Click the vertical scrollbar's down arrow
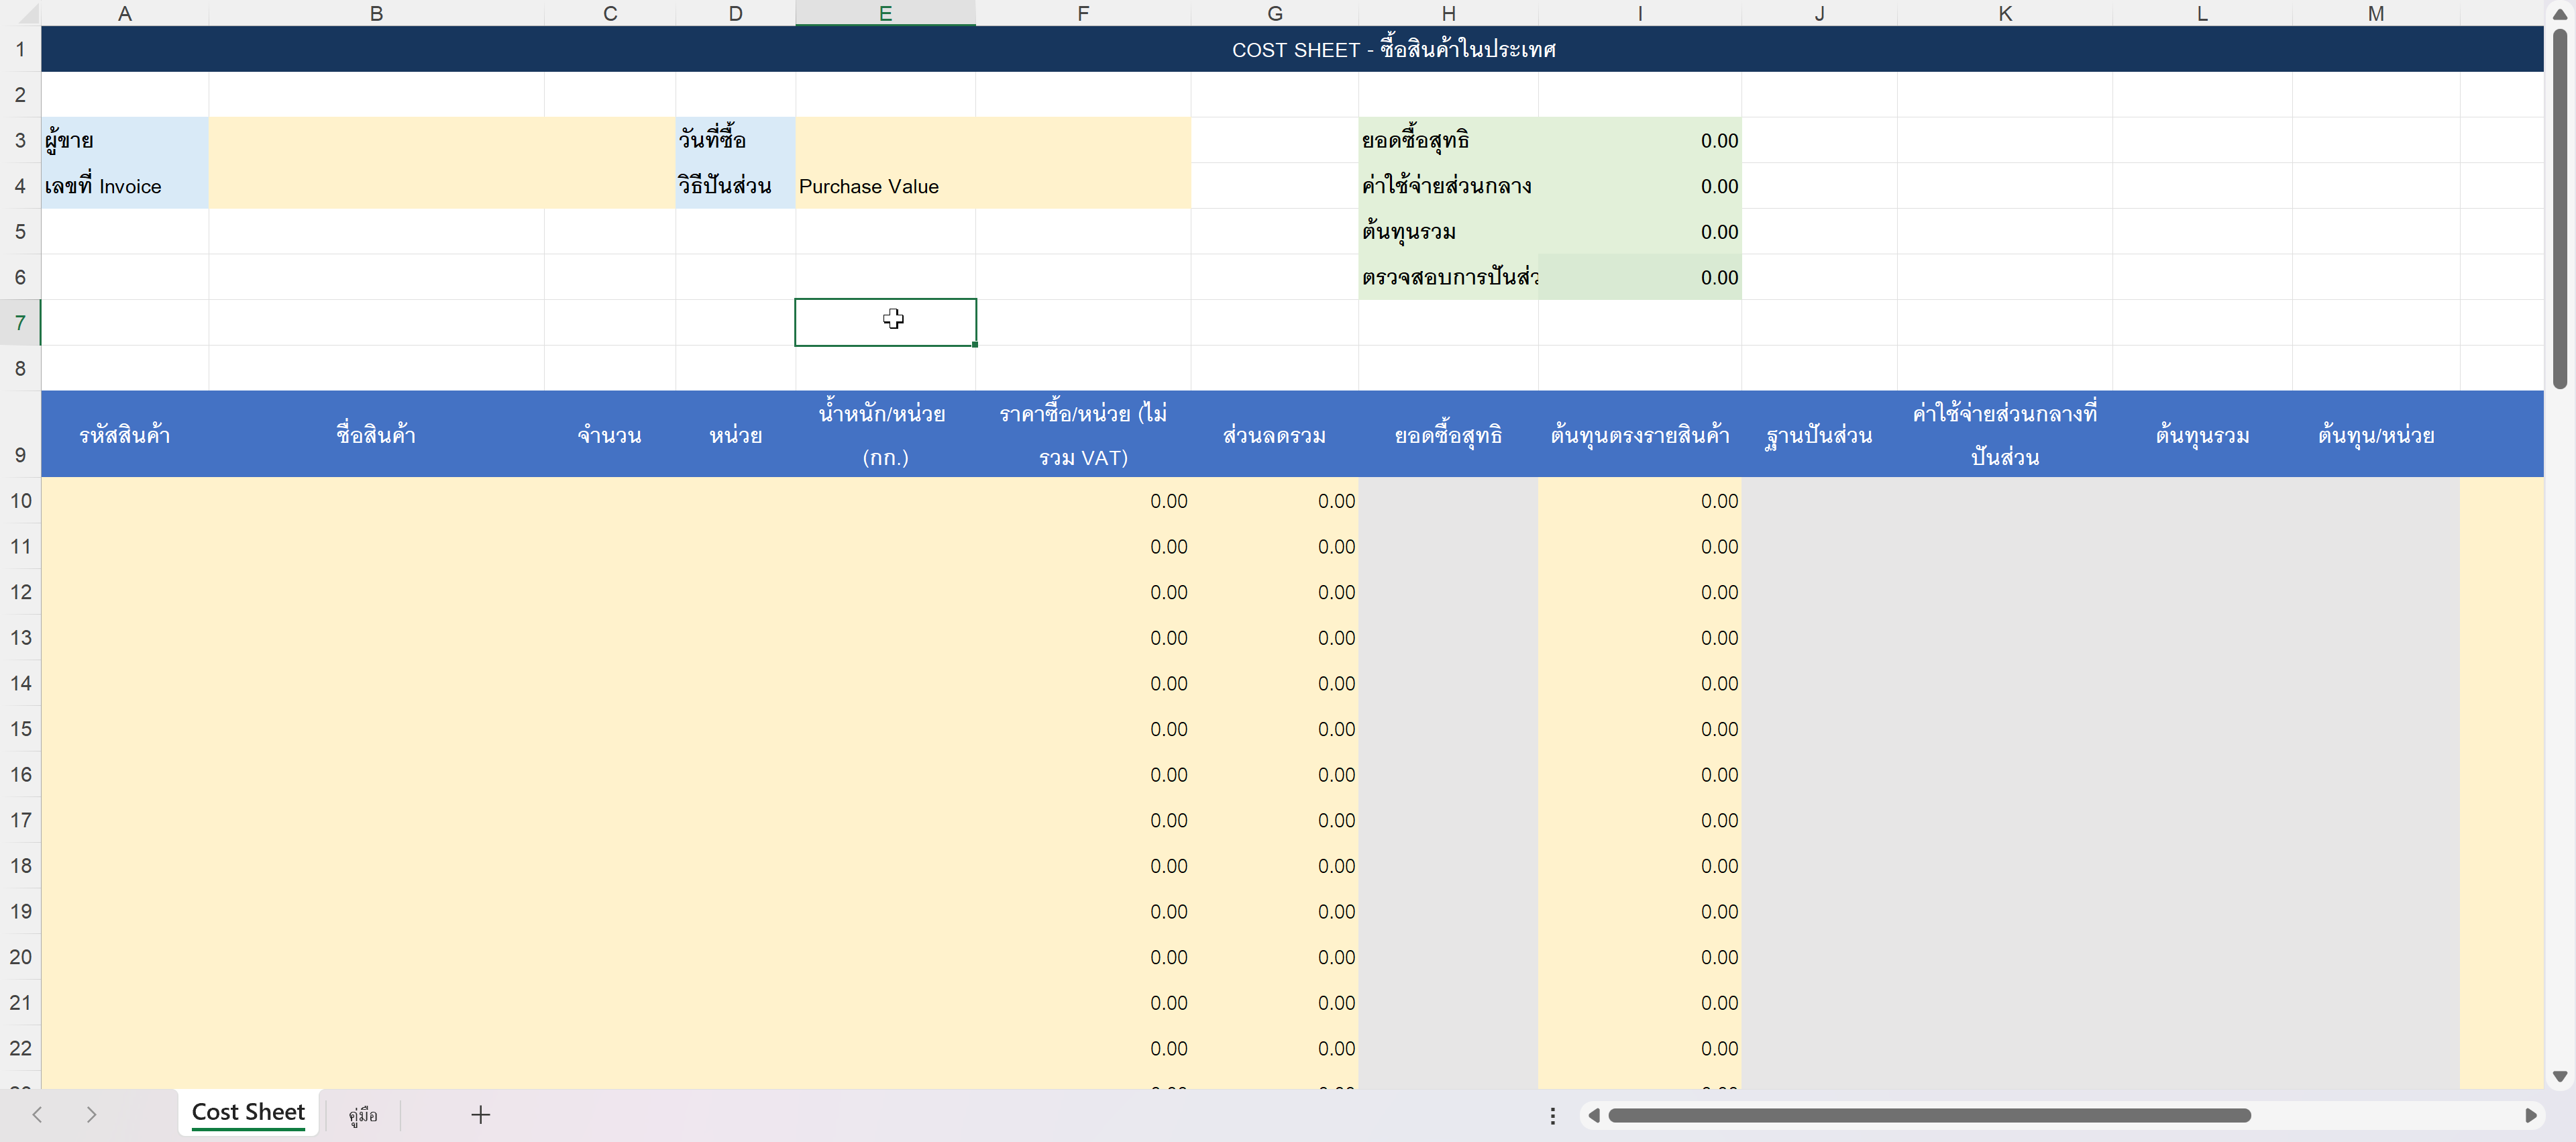This screenshot has width=2576, height=1142. point(2560,1076)
